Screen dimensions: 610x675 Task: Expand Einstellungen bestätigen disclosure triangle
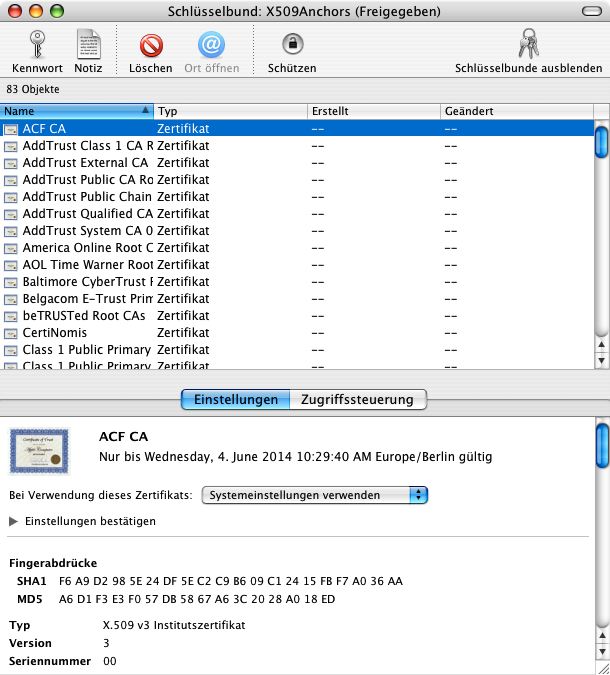click(14, 521)
